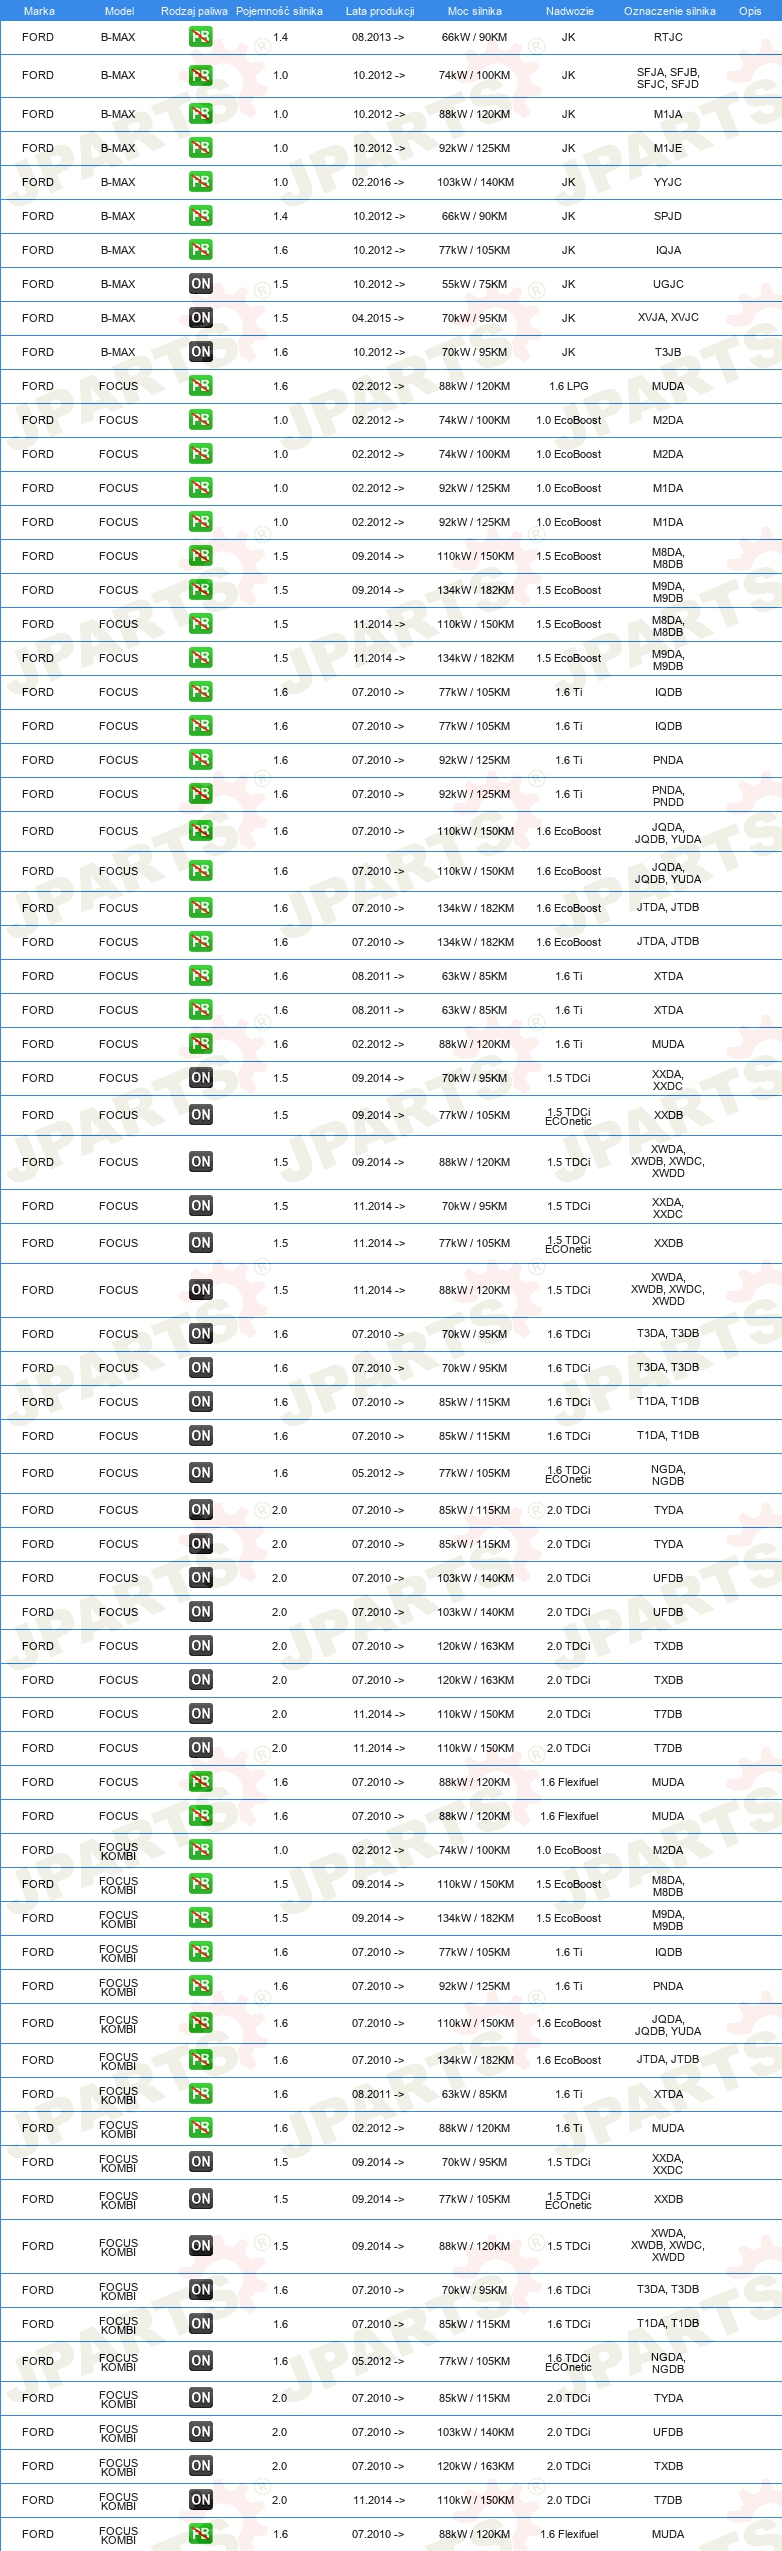Select the FOCUS KOMBI cell in M2DA row
This screenshot has height=2551, width=782.
[118, 1852]
